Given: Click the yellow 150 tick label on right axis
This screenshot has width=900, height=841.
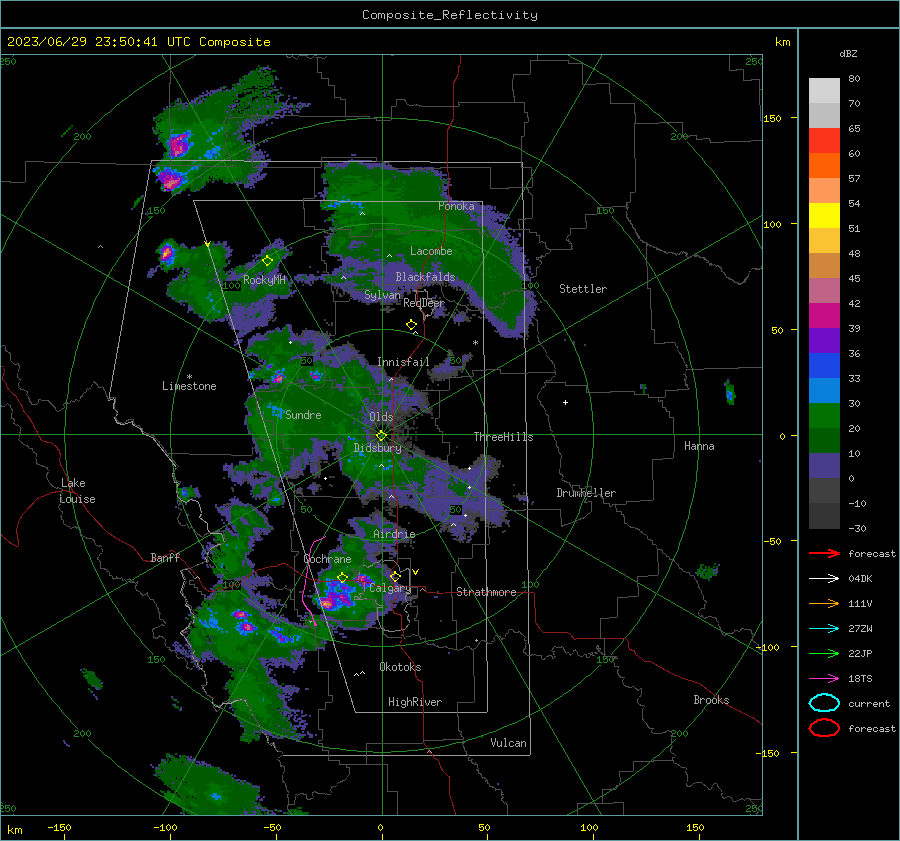Looking at the screenshot, I should point(772,118).
